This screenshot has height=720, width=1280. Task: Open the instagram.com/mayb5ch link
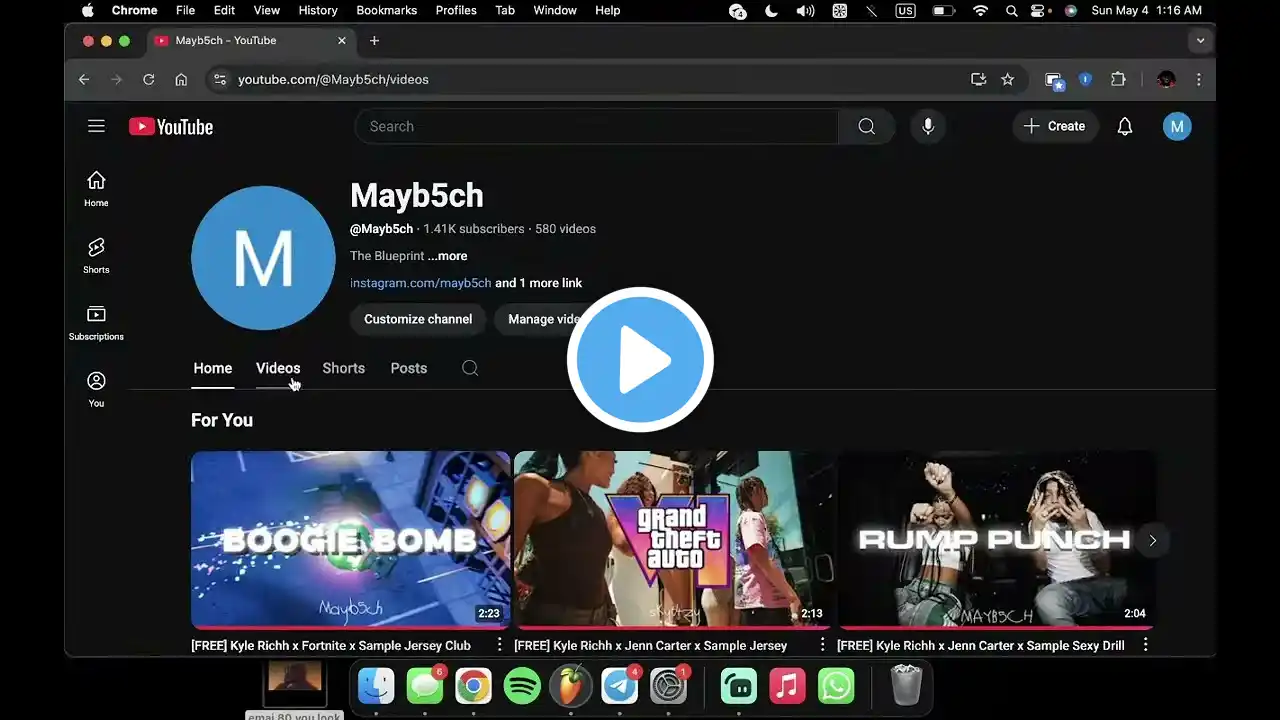421,283
